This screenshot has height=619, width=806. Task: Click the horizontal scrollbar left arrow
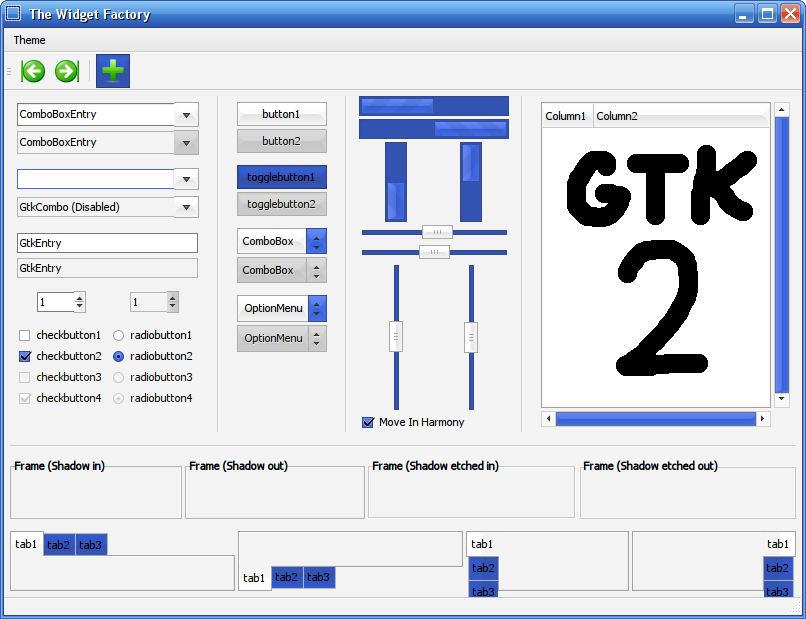pyautogui.click(x=548, y=419)
